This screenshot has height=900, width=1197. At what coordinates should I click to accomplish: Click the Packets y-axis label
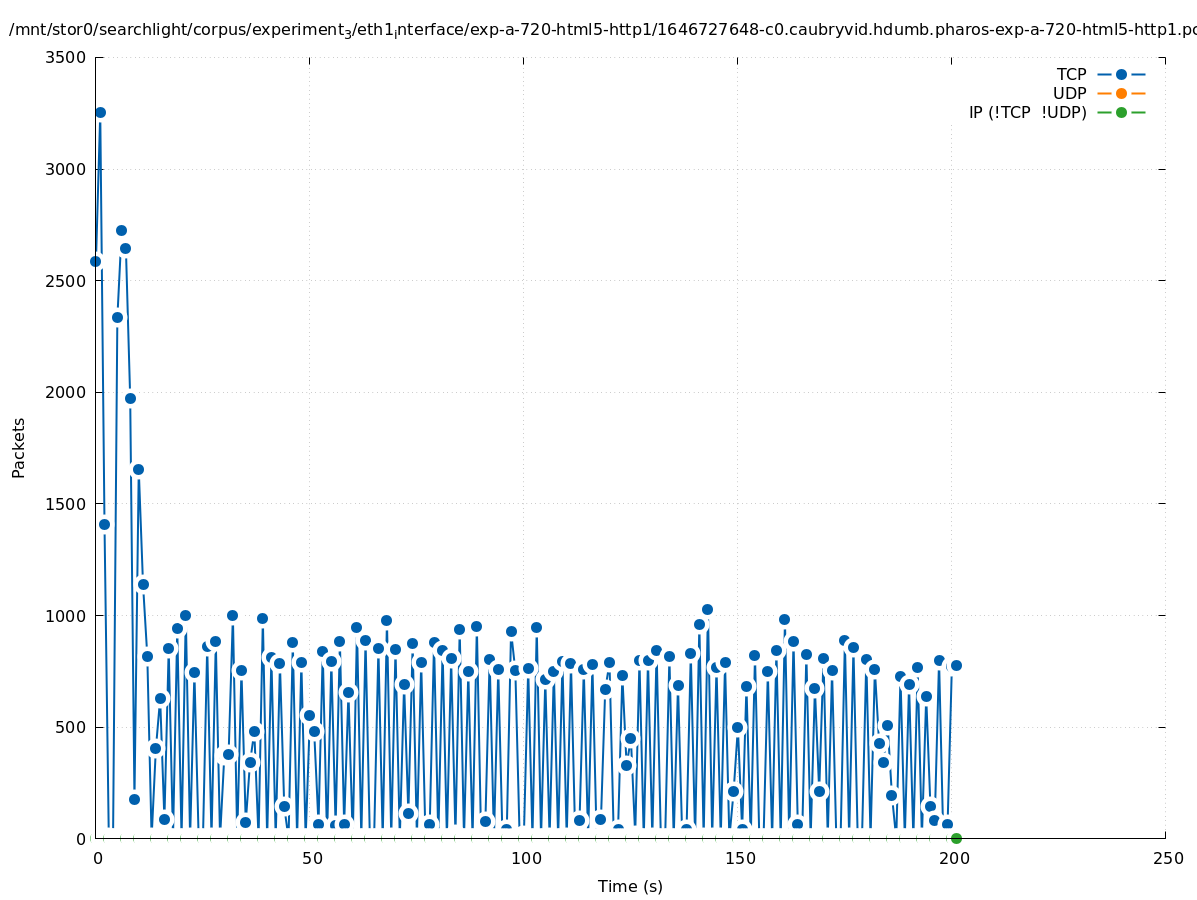click(x=19, y=447)
